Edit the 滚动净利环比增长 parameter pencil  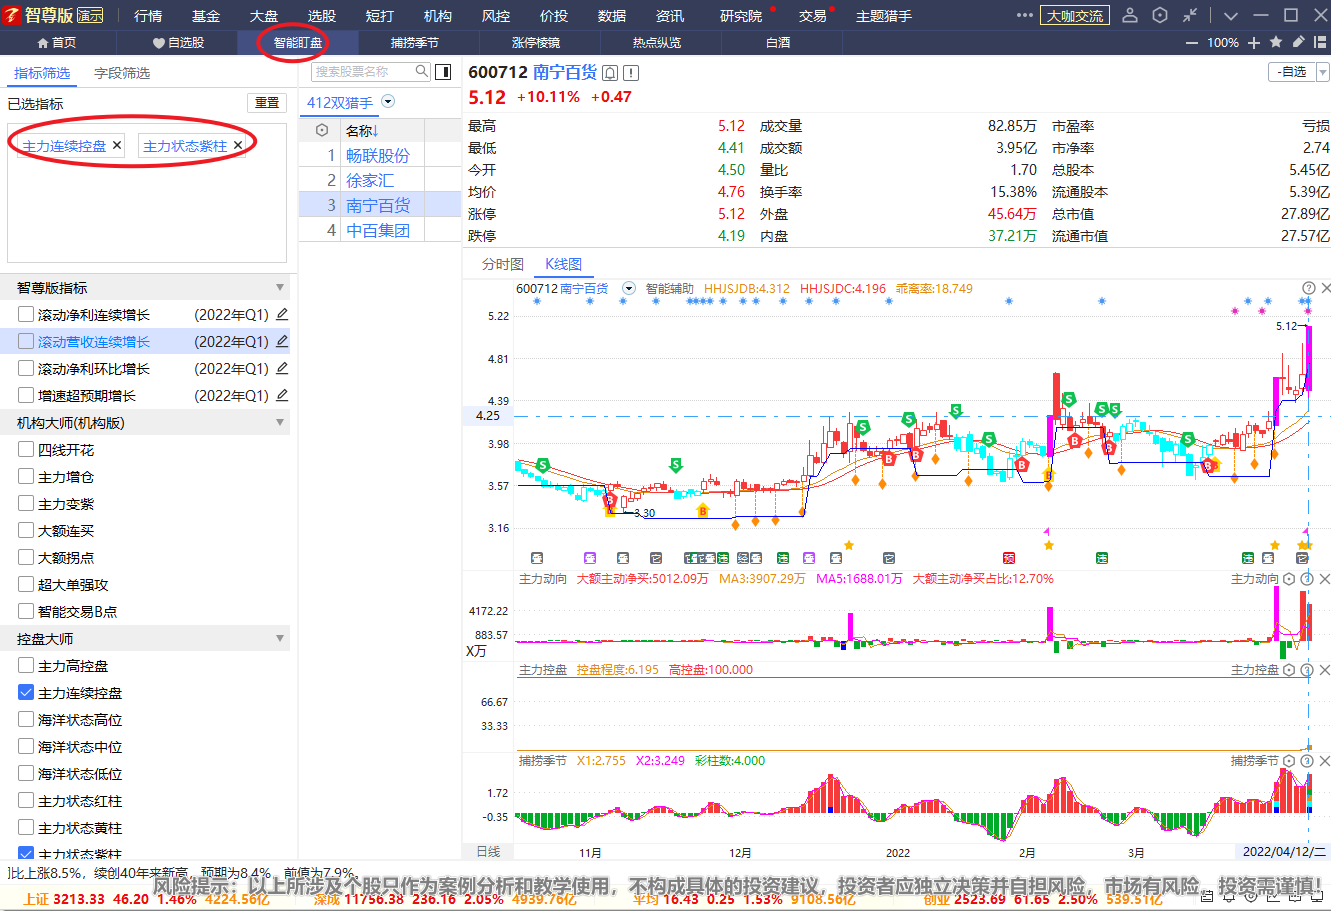click(282, 368)
